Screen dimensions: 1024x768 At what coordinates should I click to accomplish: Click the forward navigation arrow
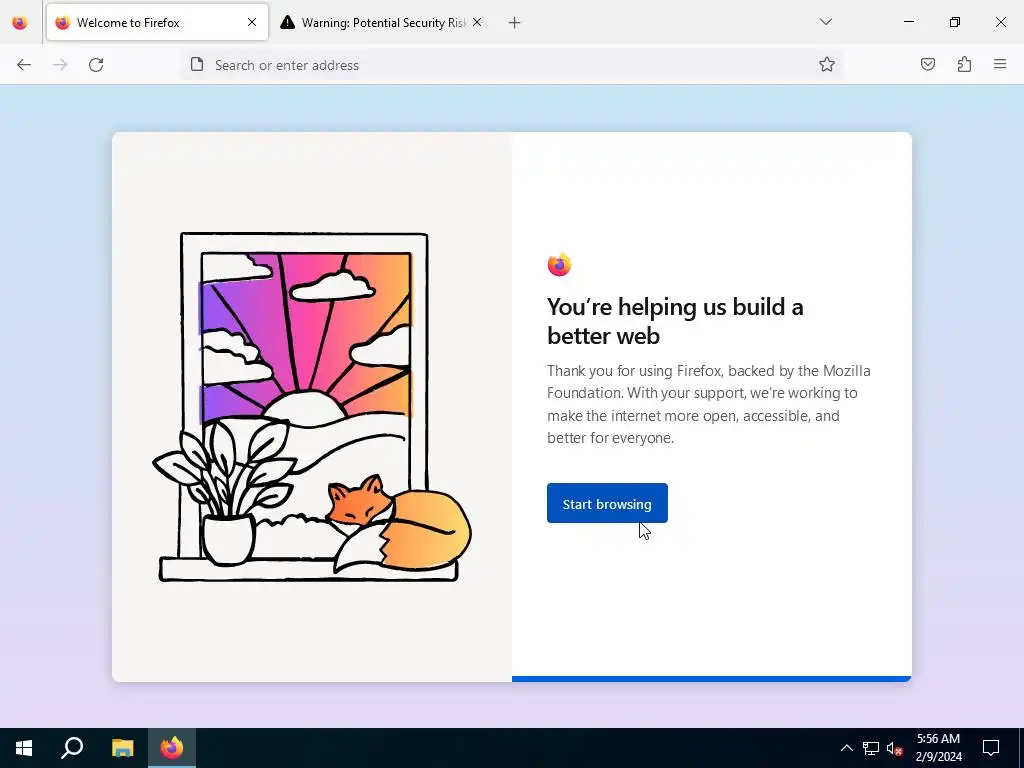click(x=60, y=65)
